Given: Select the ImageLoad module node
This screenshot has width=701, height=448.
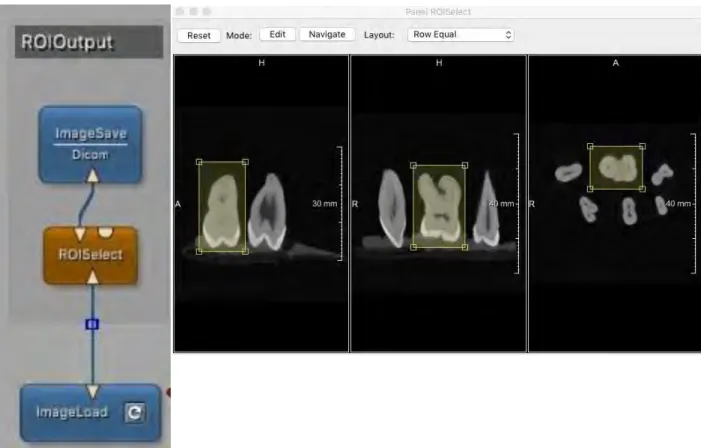Looking at the screenshot, I should coord(90,412).
